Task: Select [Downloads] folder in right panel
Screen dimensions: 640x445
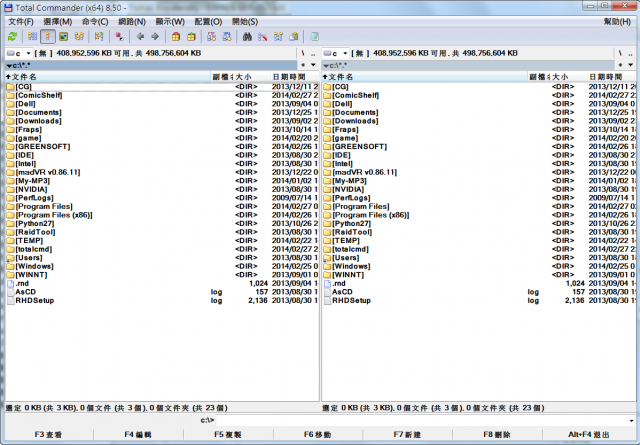Action: (479, 121)
